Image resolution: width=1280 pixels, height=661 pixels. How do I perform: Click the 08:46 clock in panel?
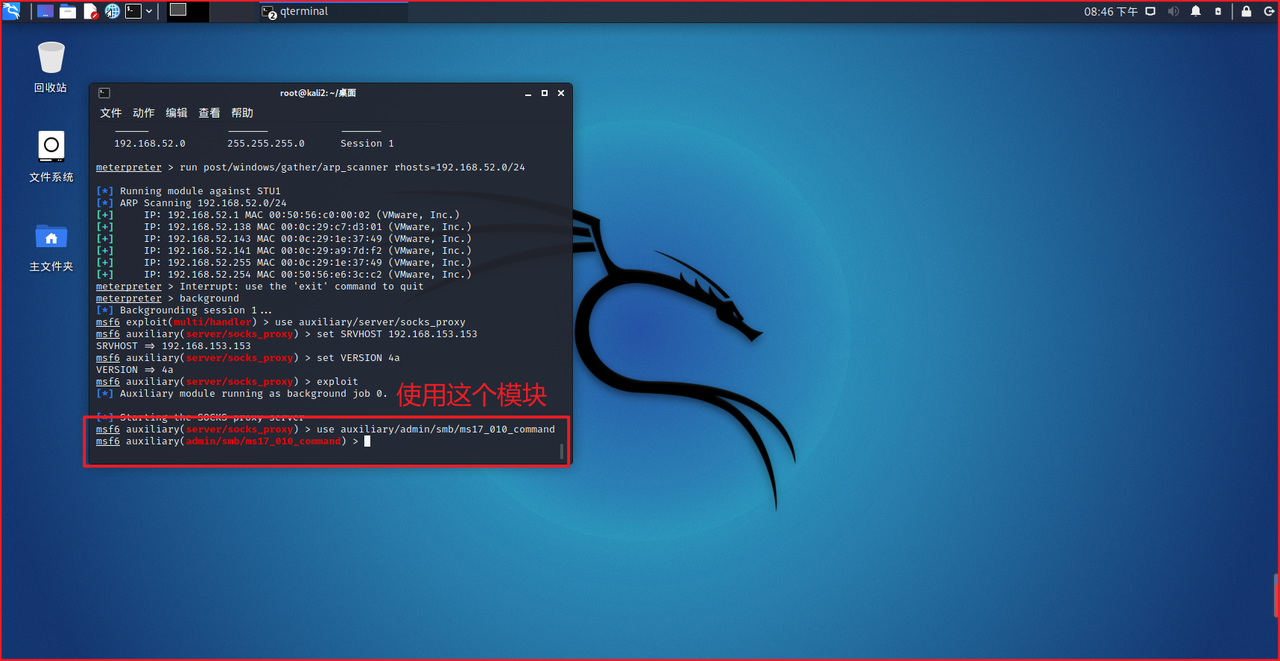click(1111, 12)
